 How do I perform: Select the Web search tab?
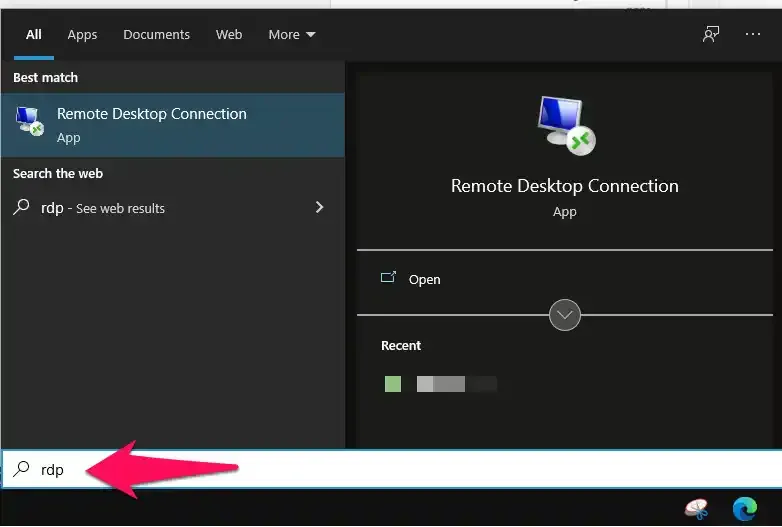pyautogui.click(x=229, y=34)
